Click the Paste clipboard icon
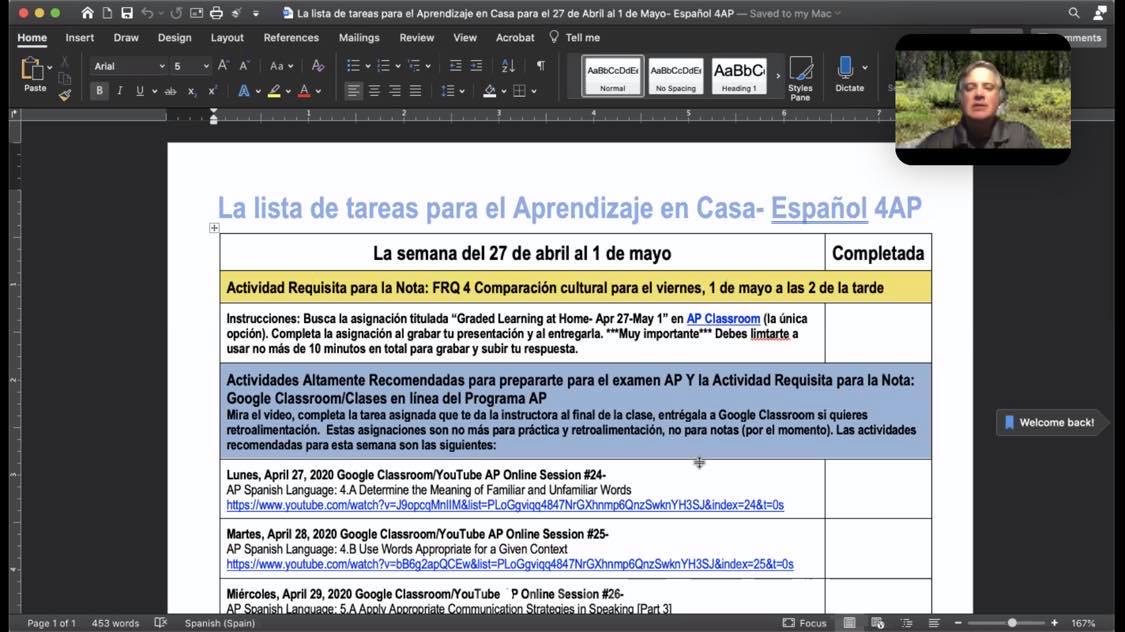The width and height of the screenshot is (1125, 632). click(34, 72)
